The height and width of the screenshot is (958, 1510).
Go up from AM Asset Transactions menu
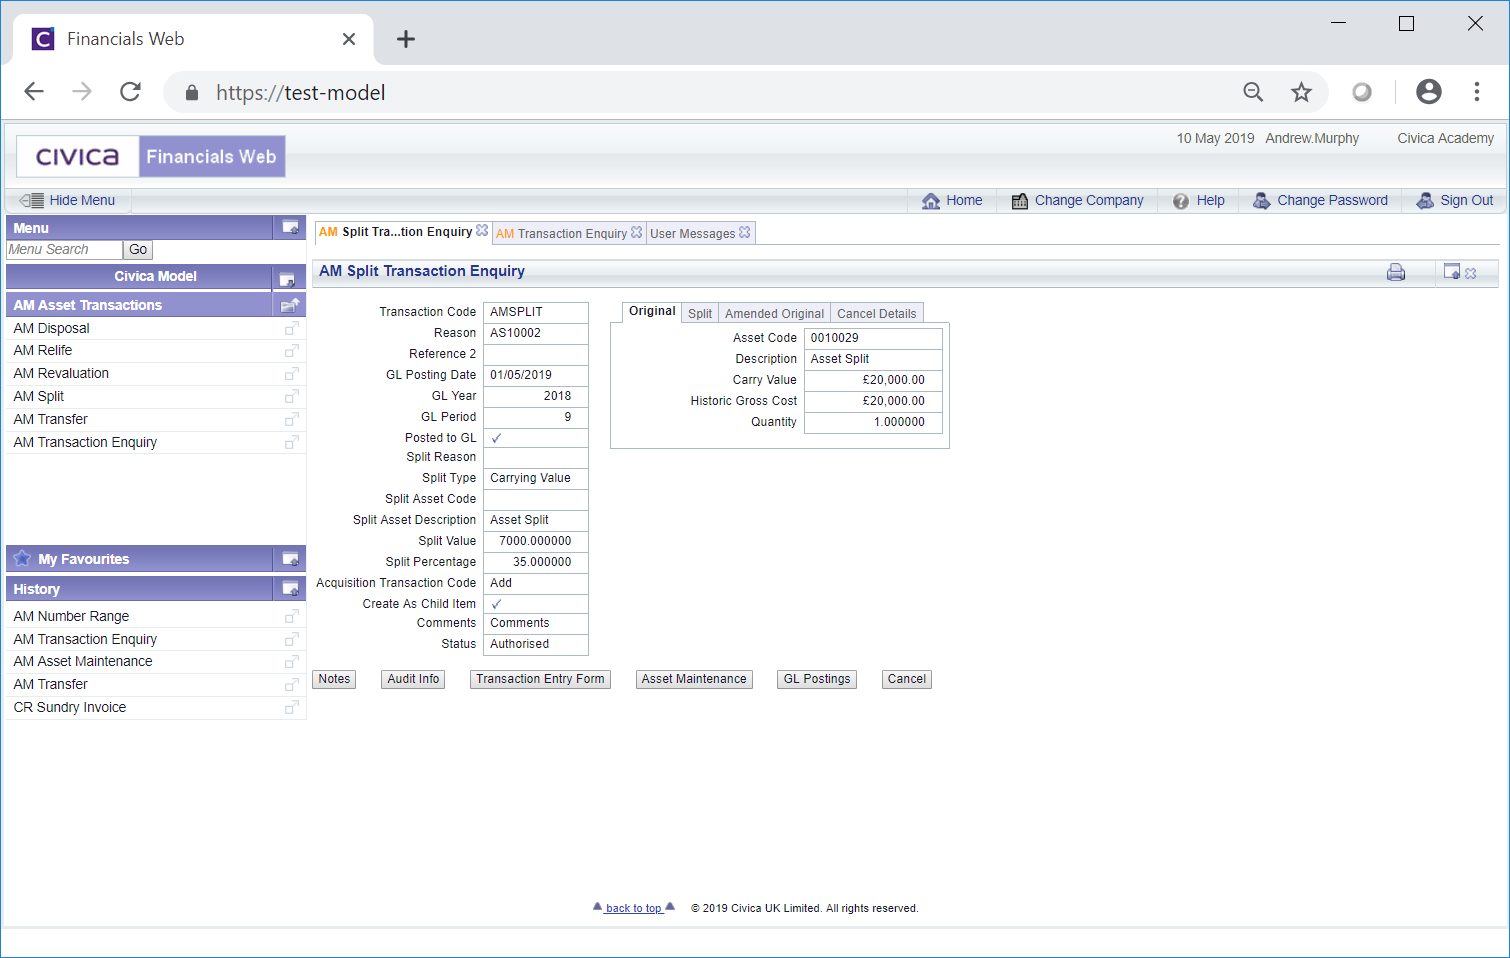[x=290, y=305]
